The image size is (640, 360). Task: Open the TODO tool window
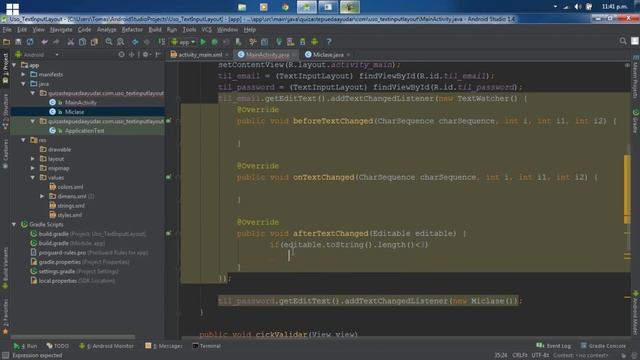click(x=58, y=346)
